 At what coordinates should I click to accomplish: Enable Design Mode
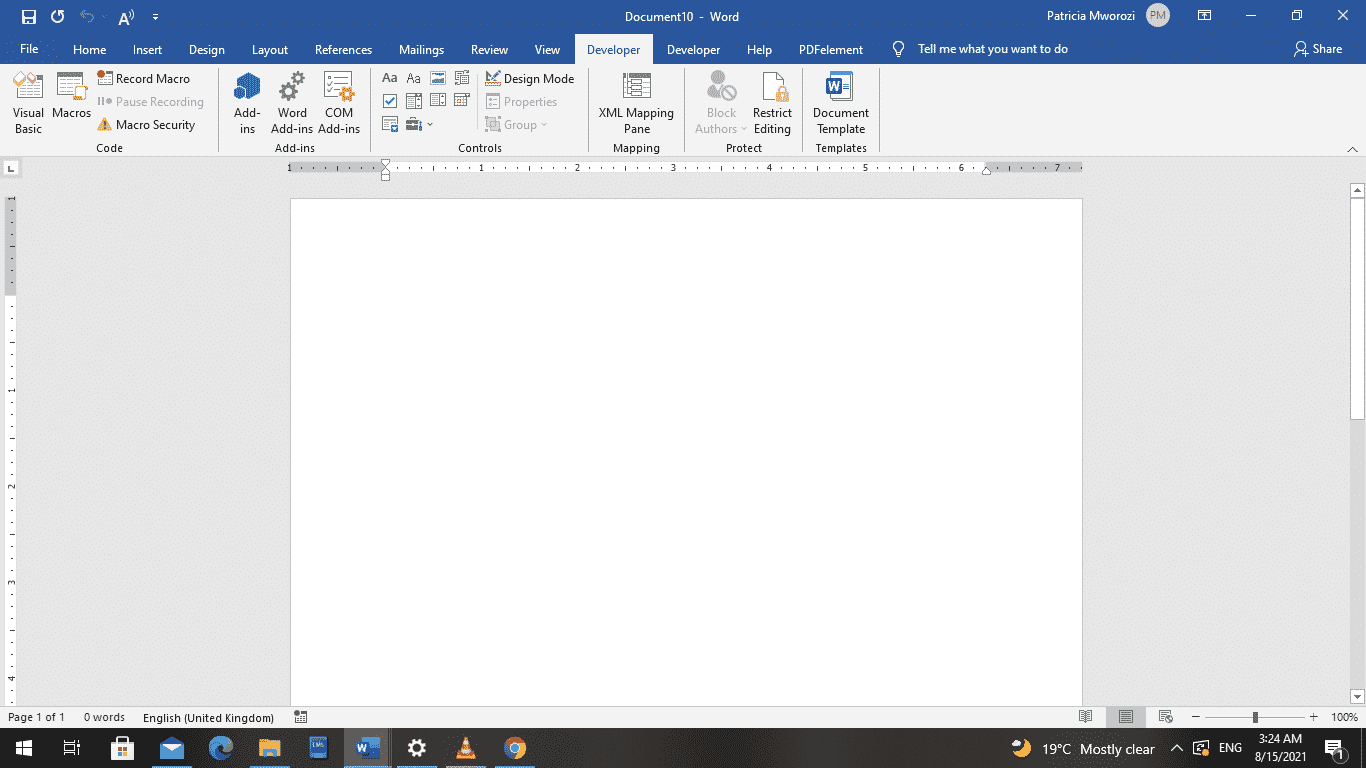[530, 77]
